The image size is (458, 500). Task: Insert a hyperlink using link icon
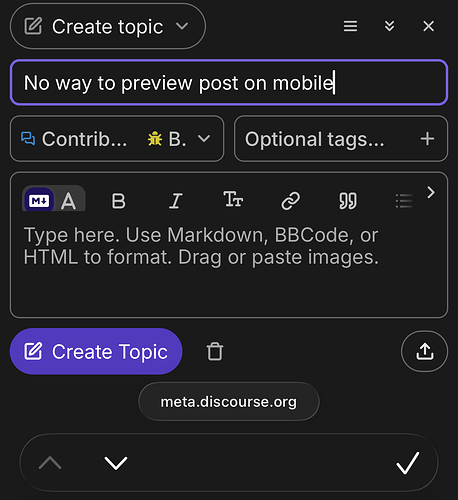(291, 201)
